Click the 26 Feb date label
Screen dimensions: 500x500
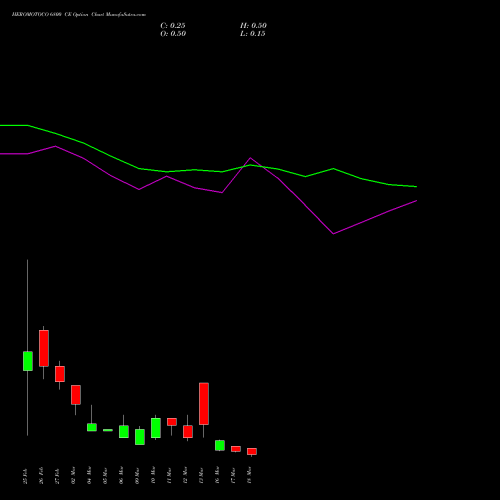pos(42,476)
